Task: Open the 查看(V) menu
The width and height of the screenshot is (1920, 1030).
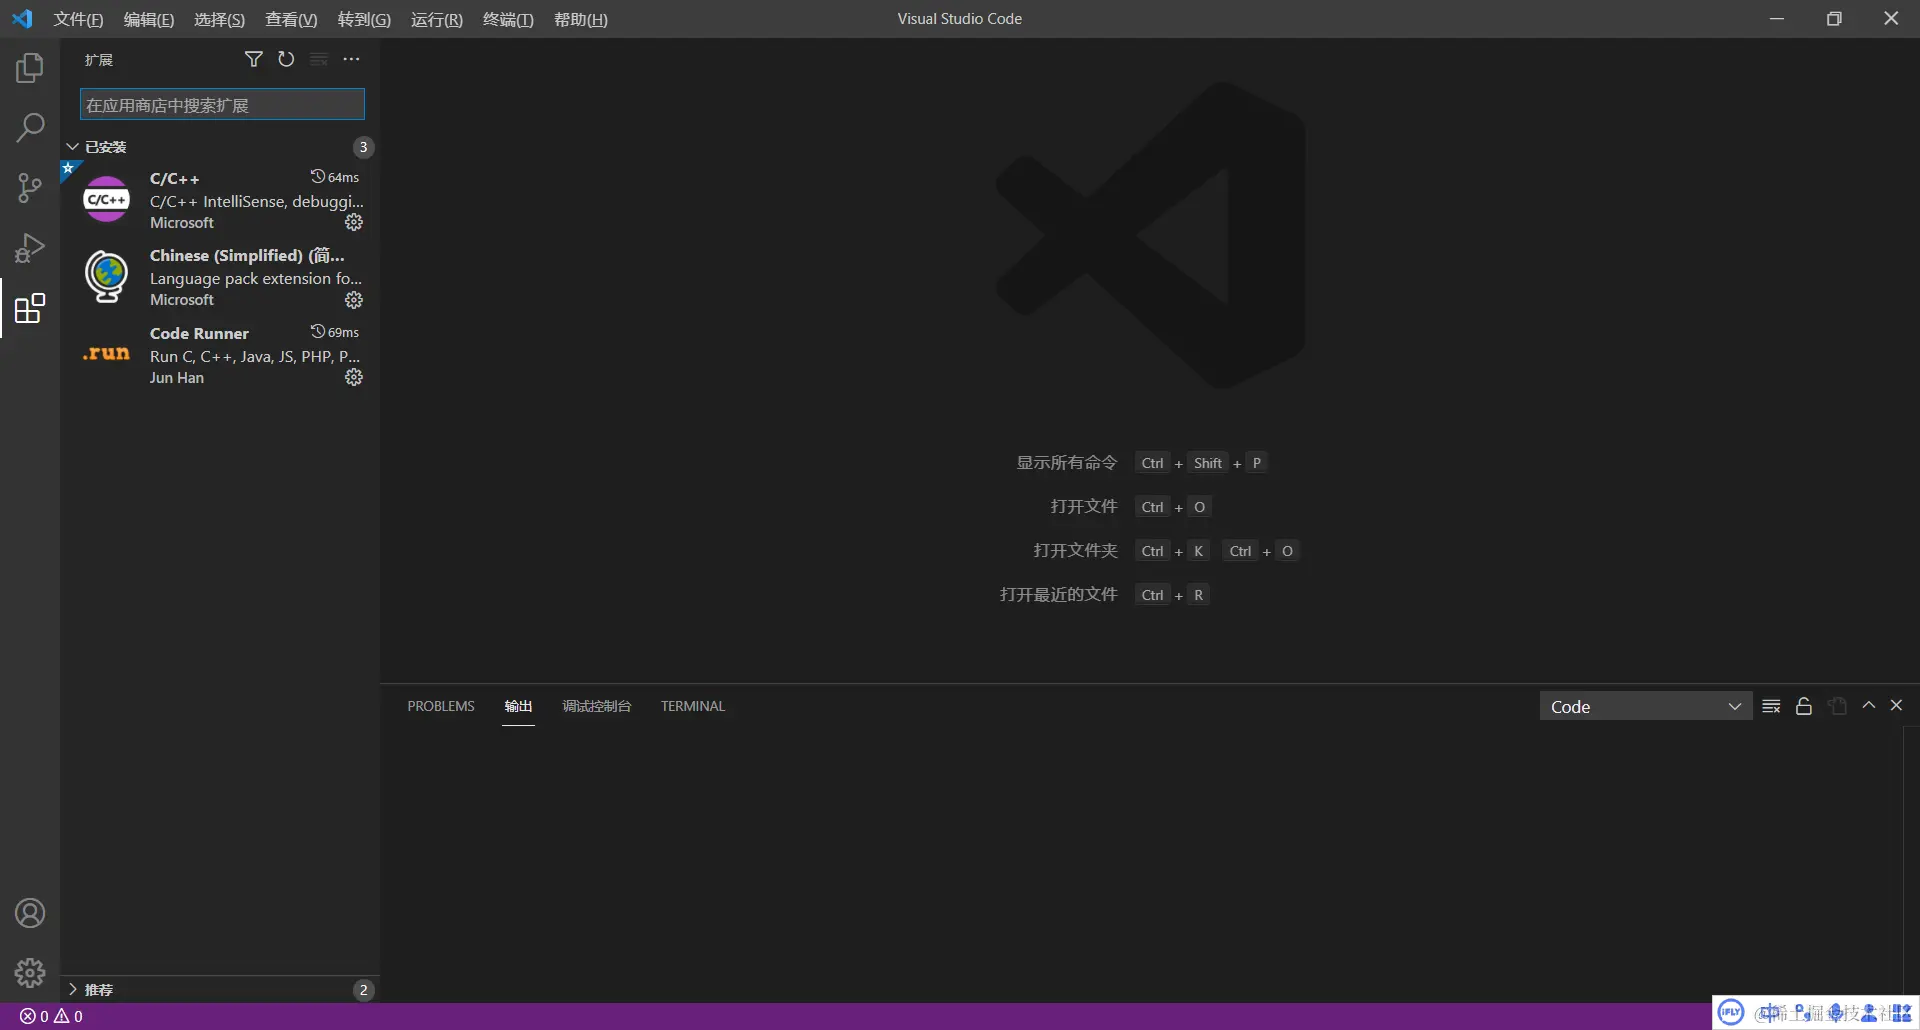Action: pyautogui.click(x=291, y=19)
